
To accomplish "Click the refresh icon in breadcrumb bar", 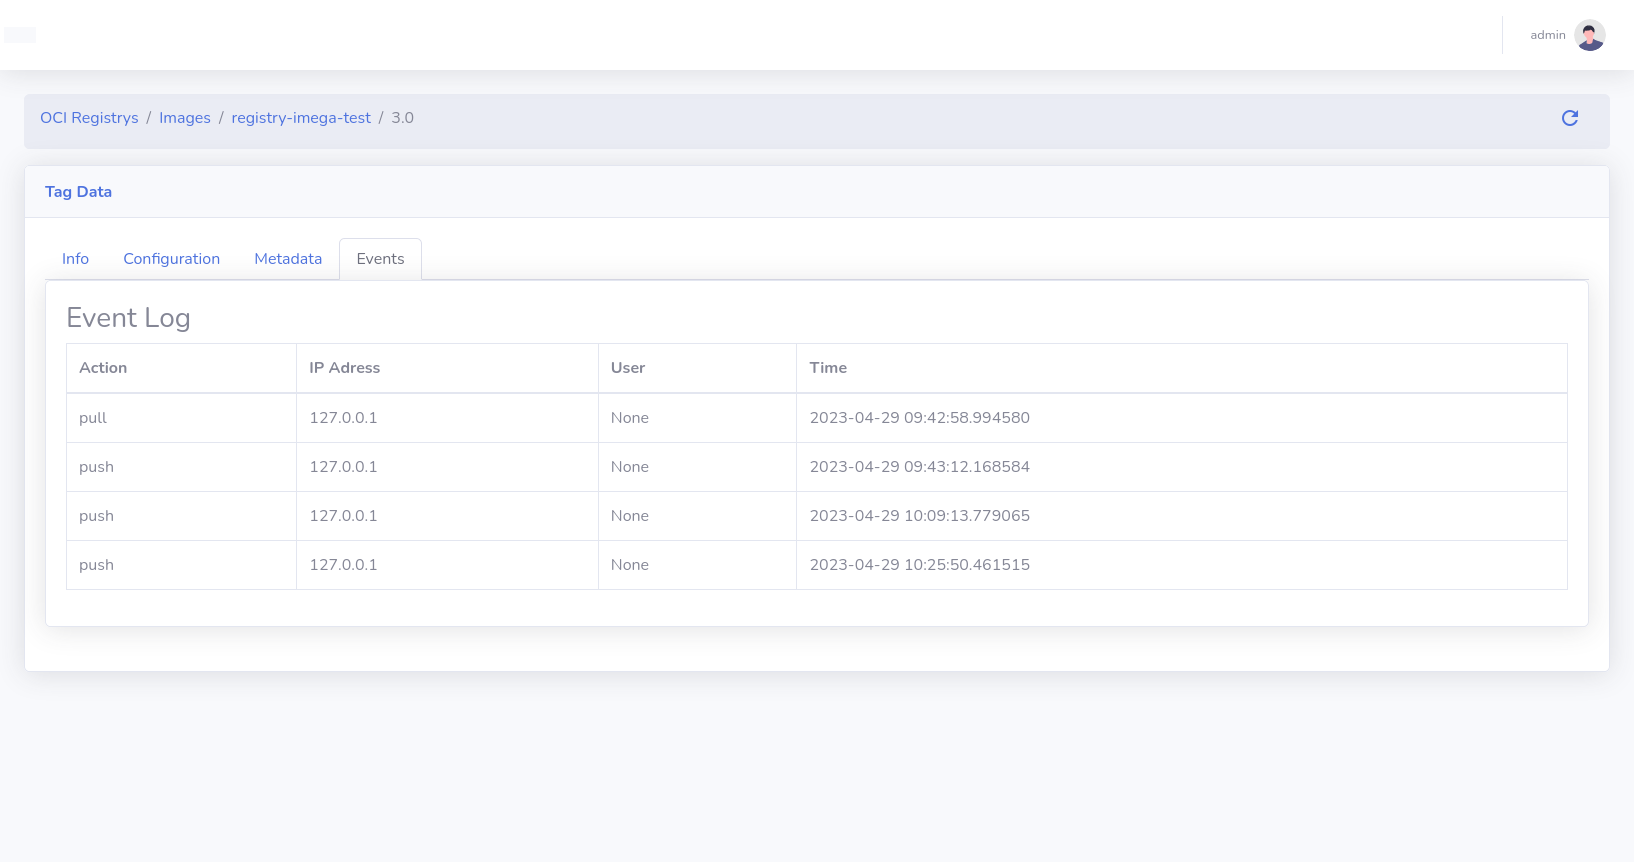I will point(1570,118).
